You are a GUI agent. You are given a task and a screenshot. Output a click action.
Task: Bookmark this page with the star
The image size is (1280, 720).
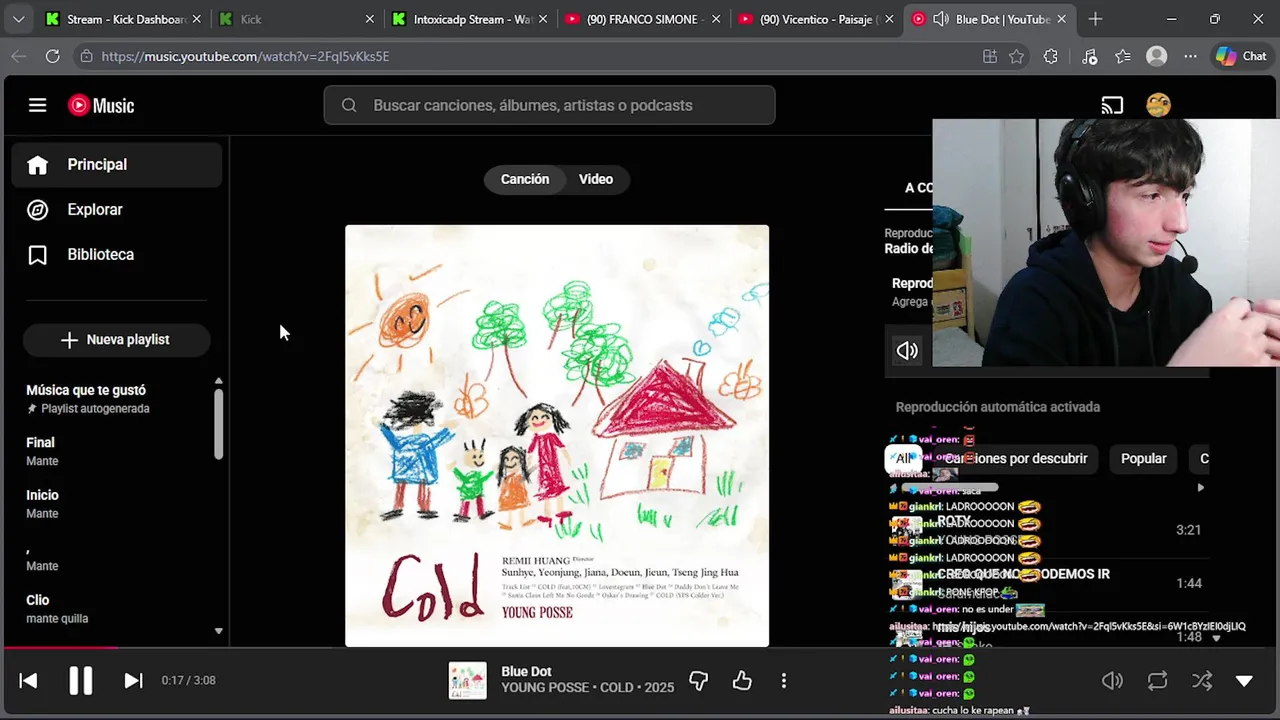point(1016,57)
